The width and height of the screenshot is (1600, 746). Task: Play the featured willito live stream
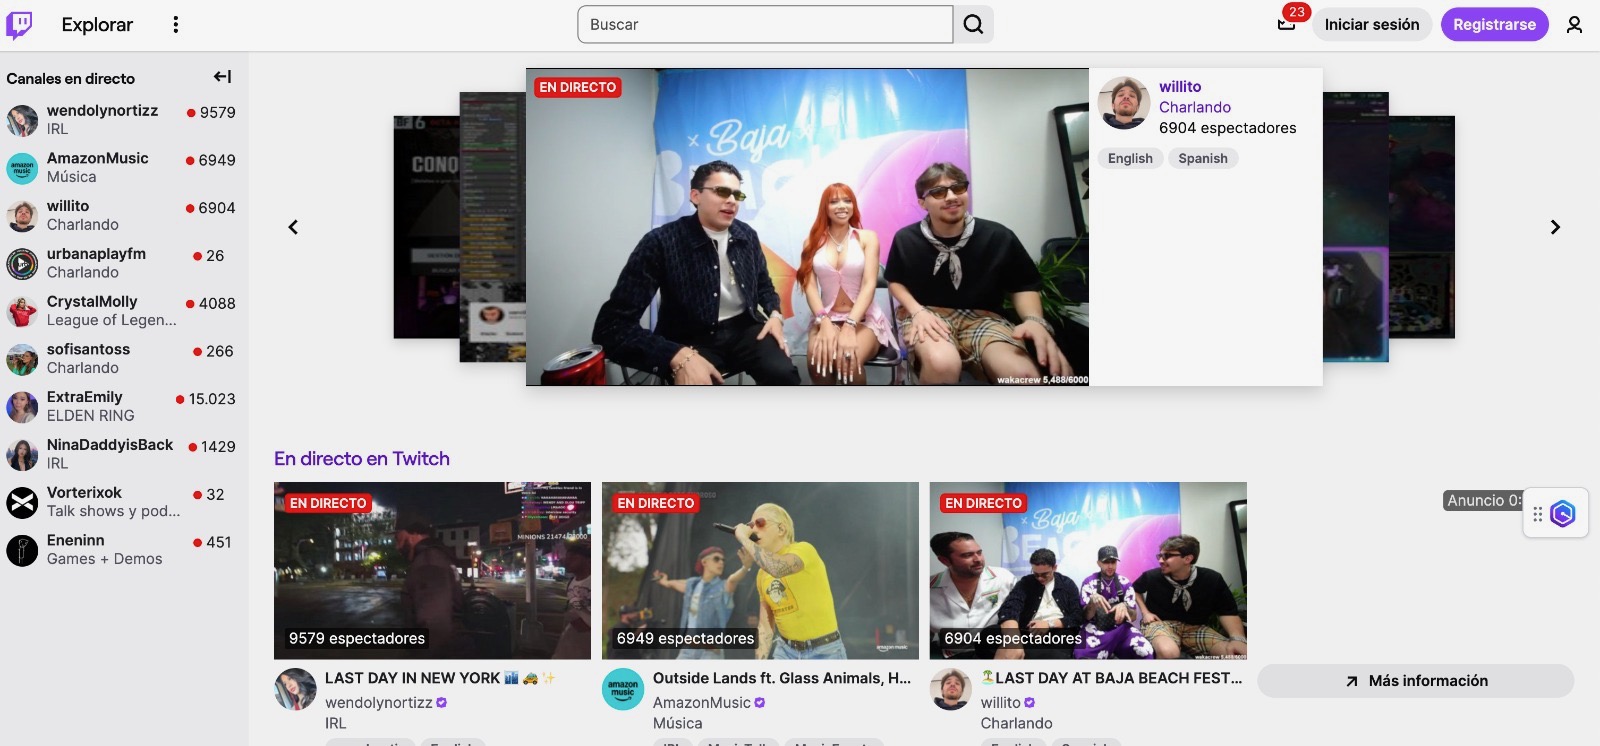pyautogui.click(x=807, y=227)
